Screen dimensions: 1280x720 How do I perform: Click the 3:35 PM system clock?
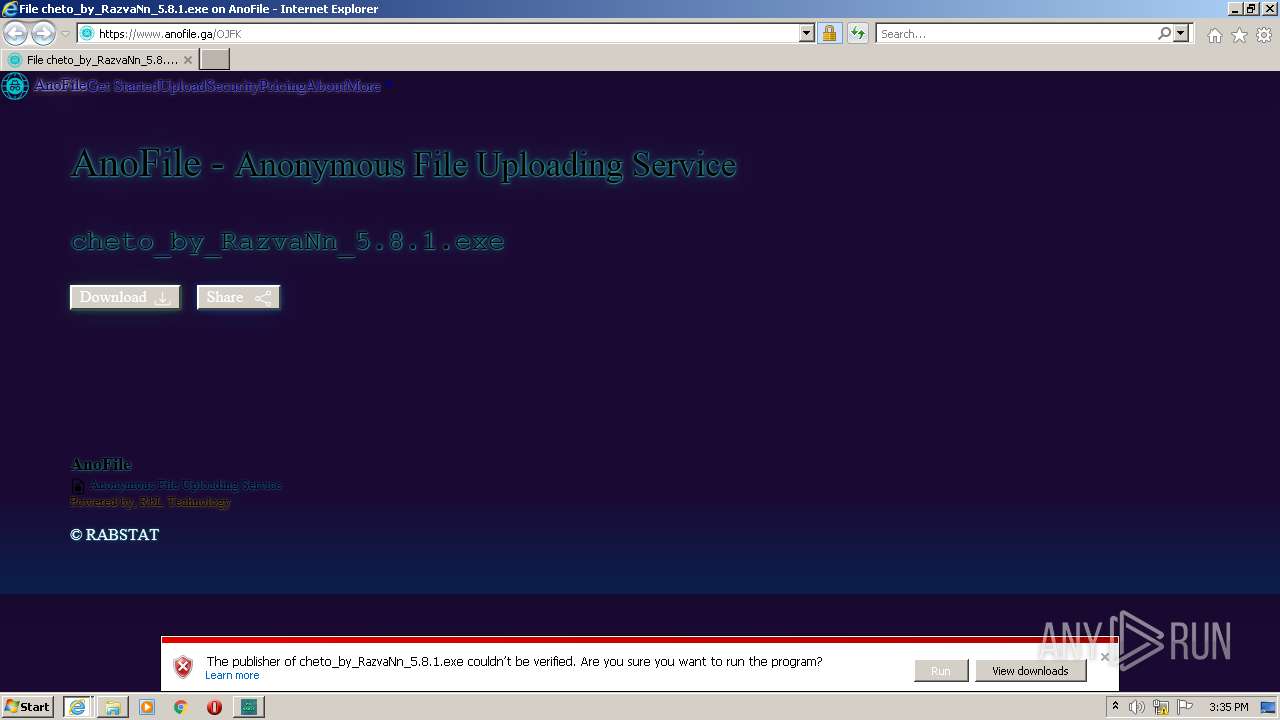pyautogui.click(x=1228, y=707)
